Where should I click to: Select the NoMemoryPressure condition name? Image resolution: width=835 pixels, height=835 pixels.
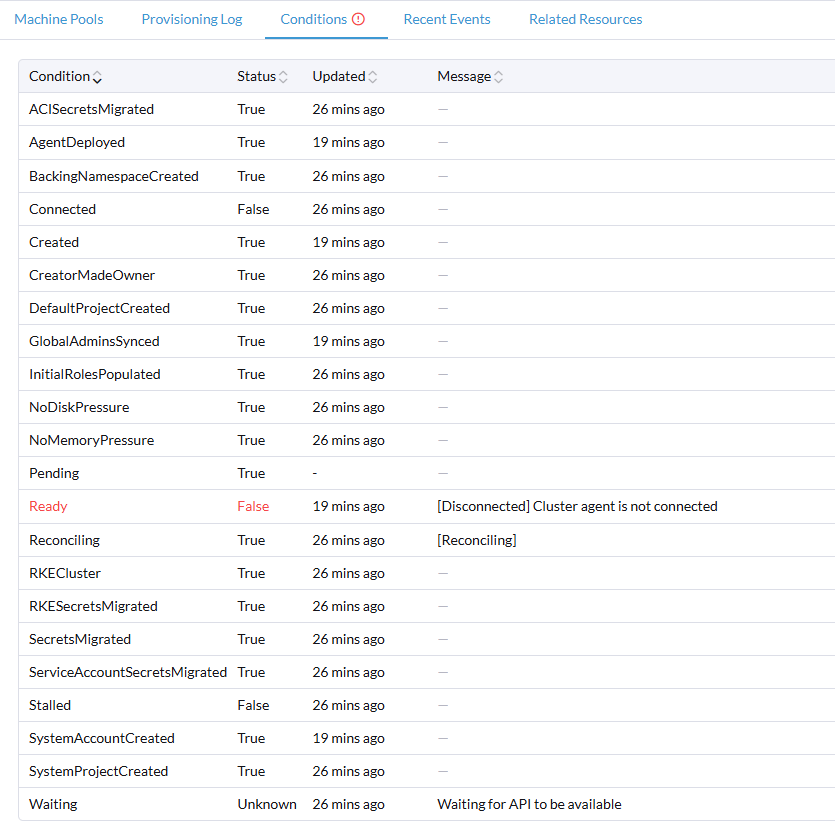(91, 440)
